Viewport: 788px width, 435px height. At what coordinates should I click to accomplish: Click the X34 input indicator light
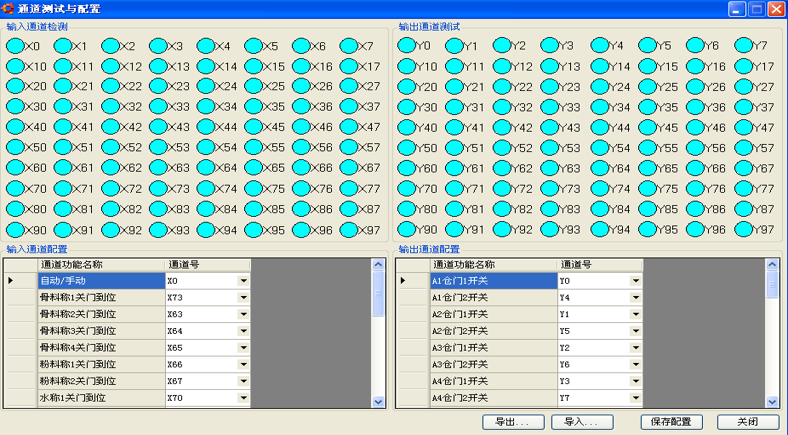(x=206, y=106)
